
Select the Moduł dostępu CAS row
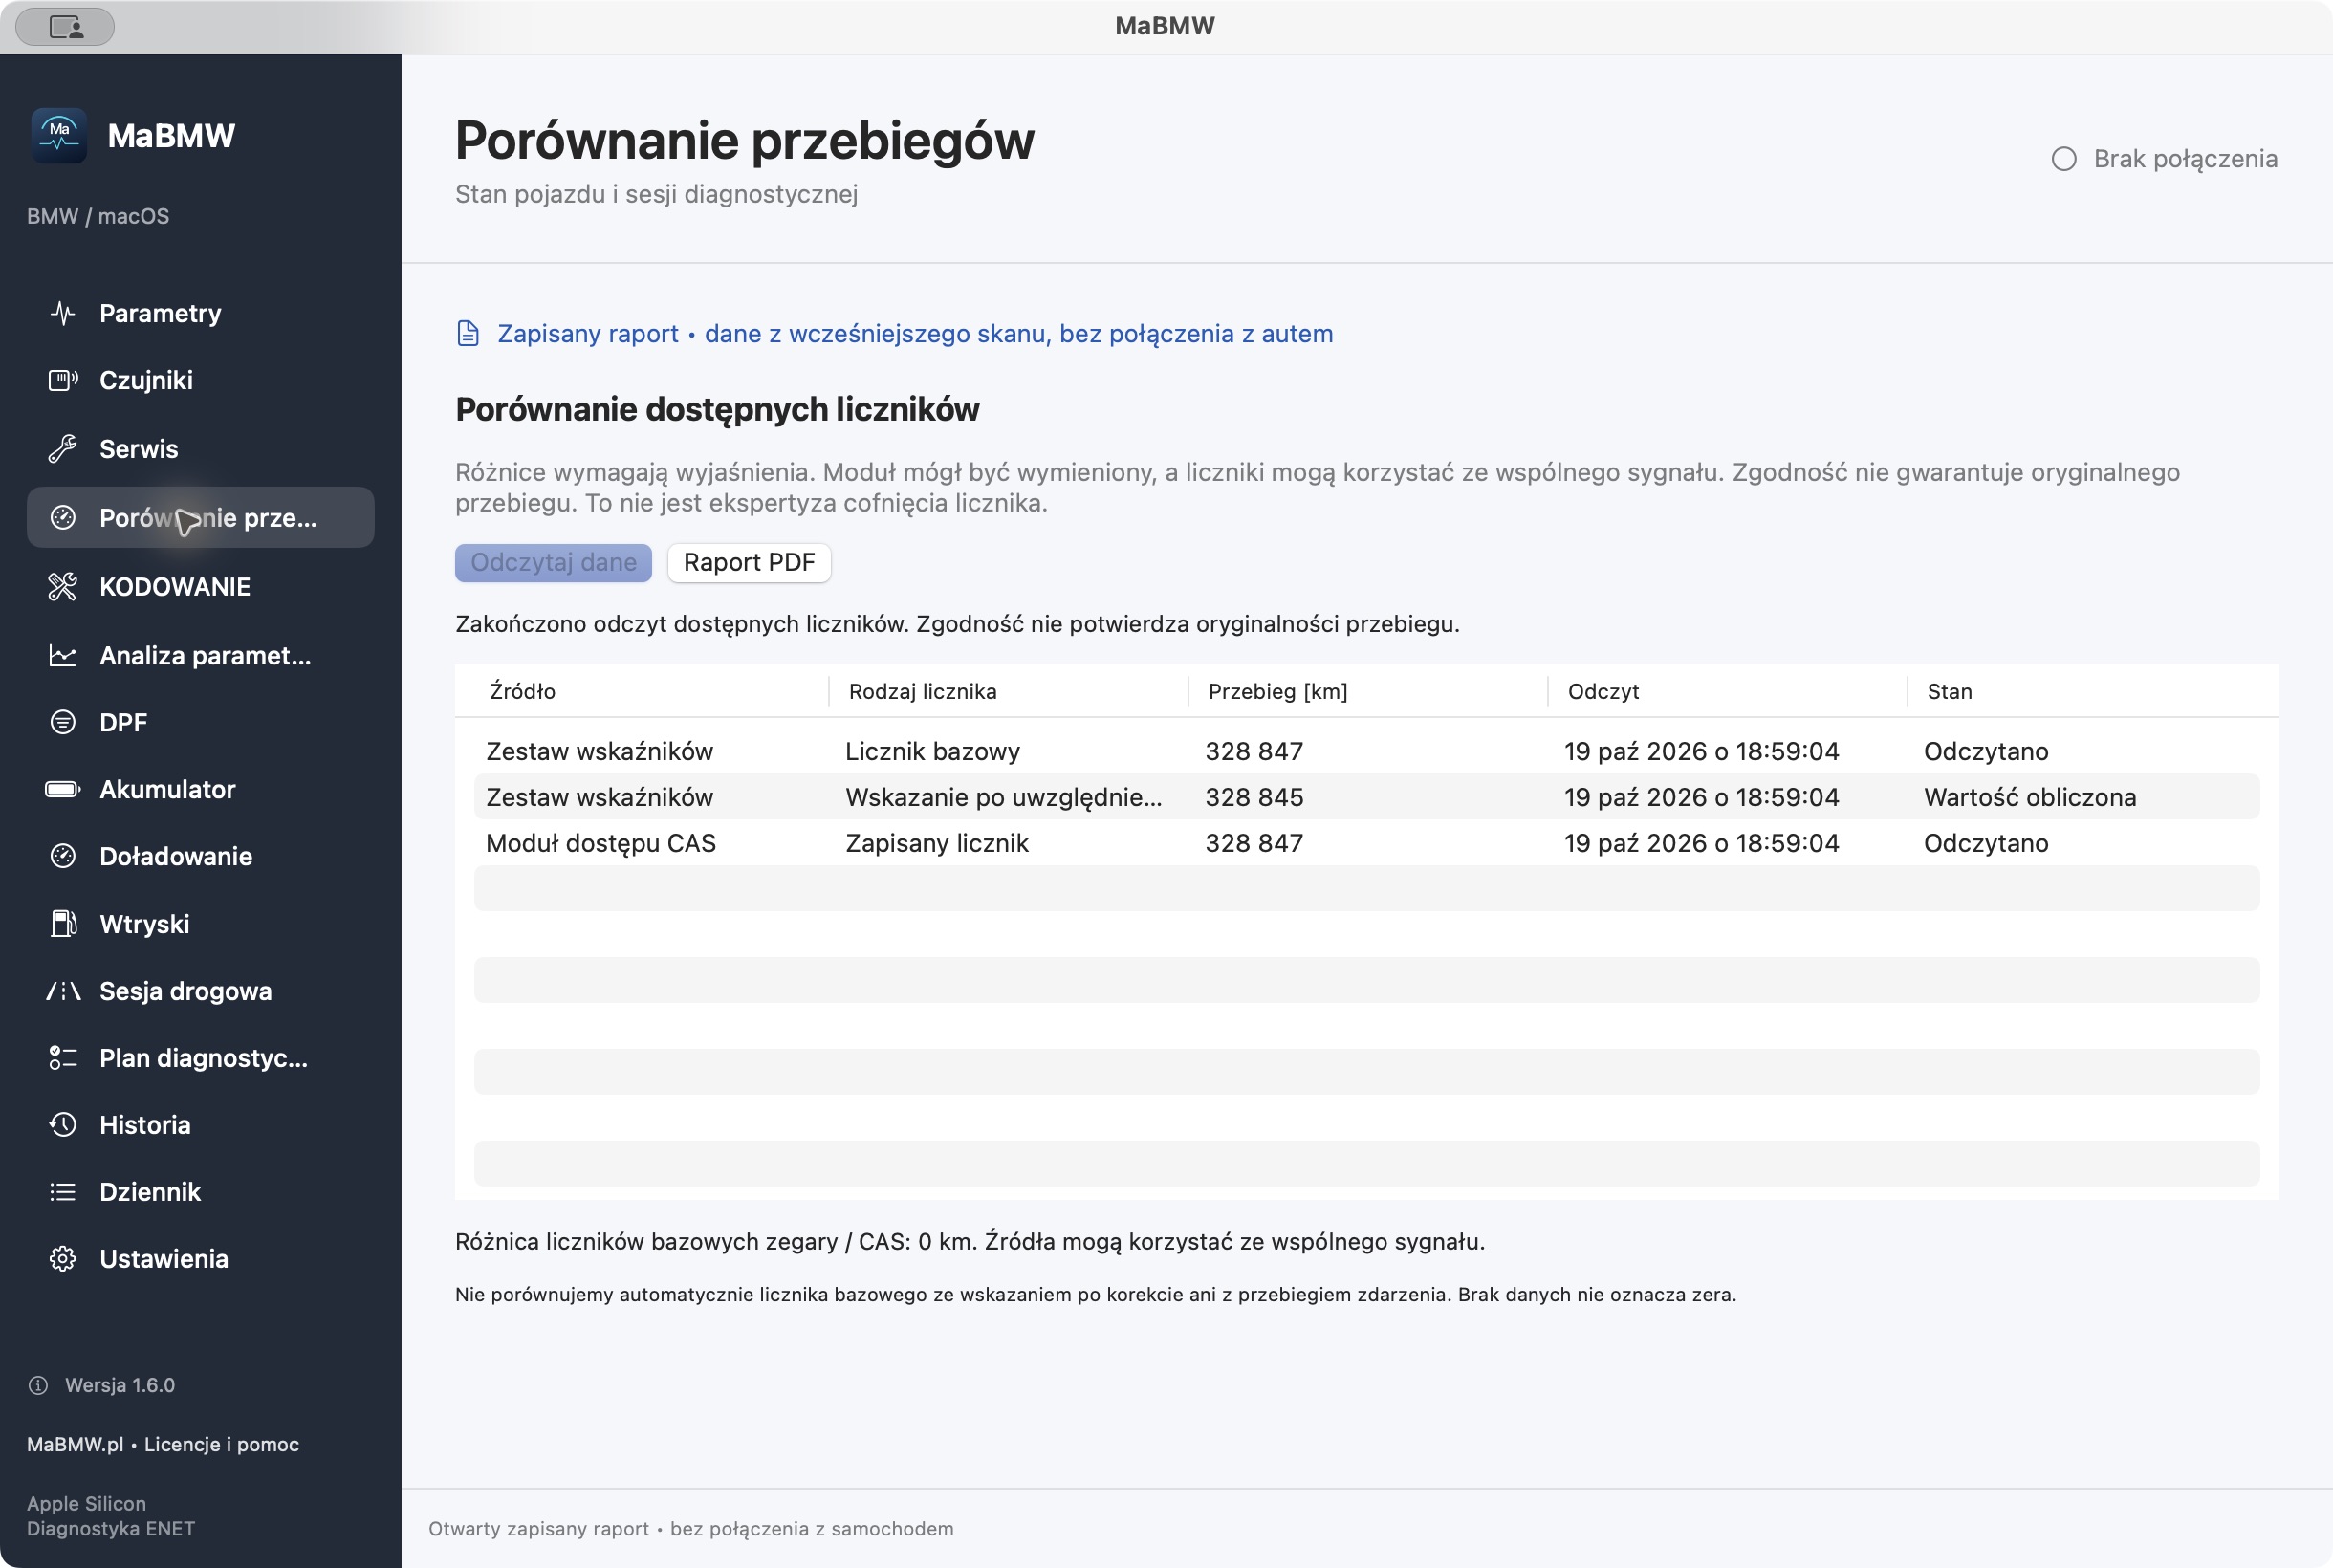pos(1366,843)
